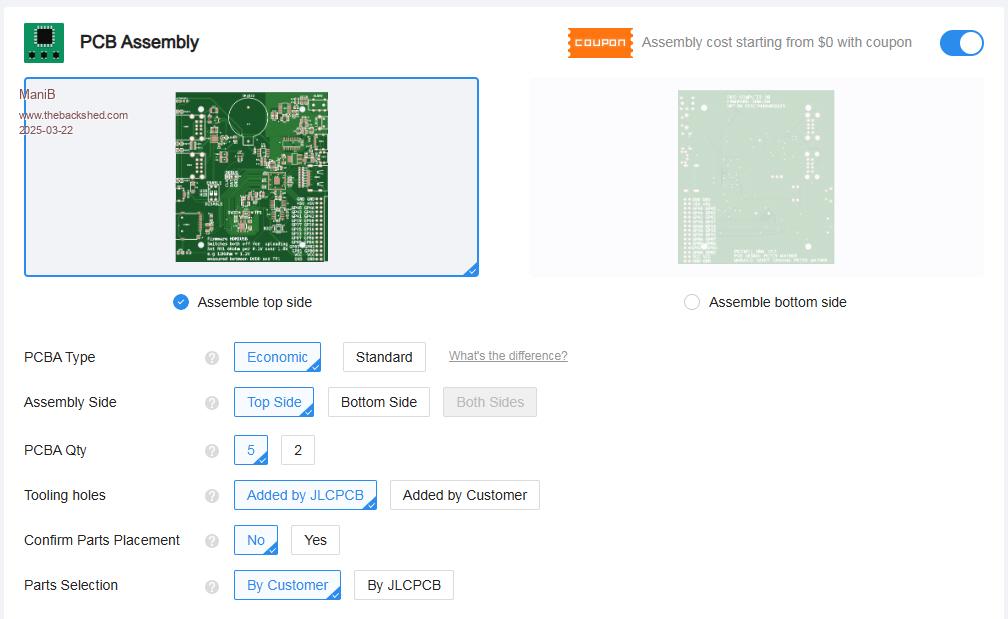Viewport: 1008px width, 619px height.
Task: Choose Bottom Side for assembly side
Action: pos(379,402)
